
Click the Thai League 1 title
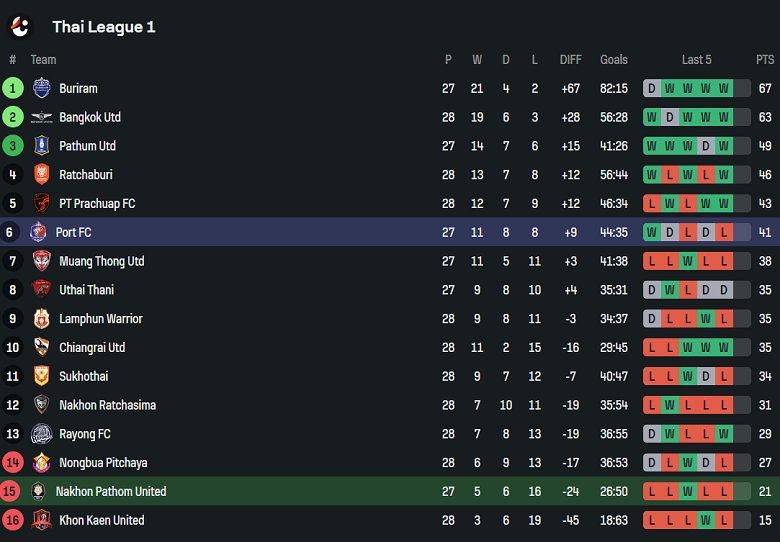(104, 27)
